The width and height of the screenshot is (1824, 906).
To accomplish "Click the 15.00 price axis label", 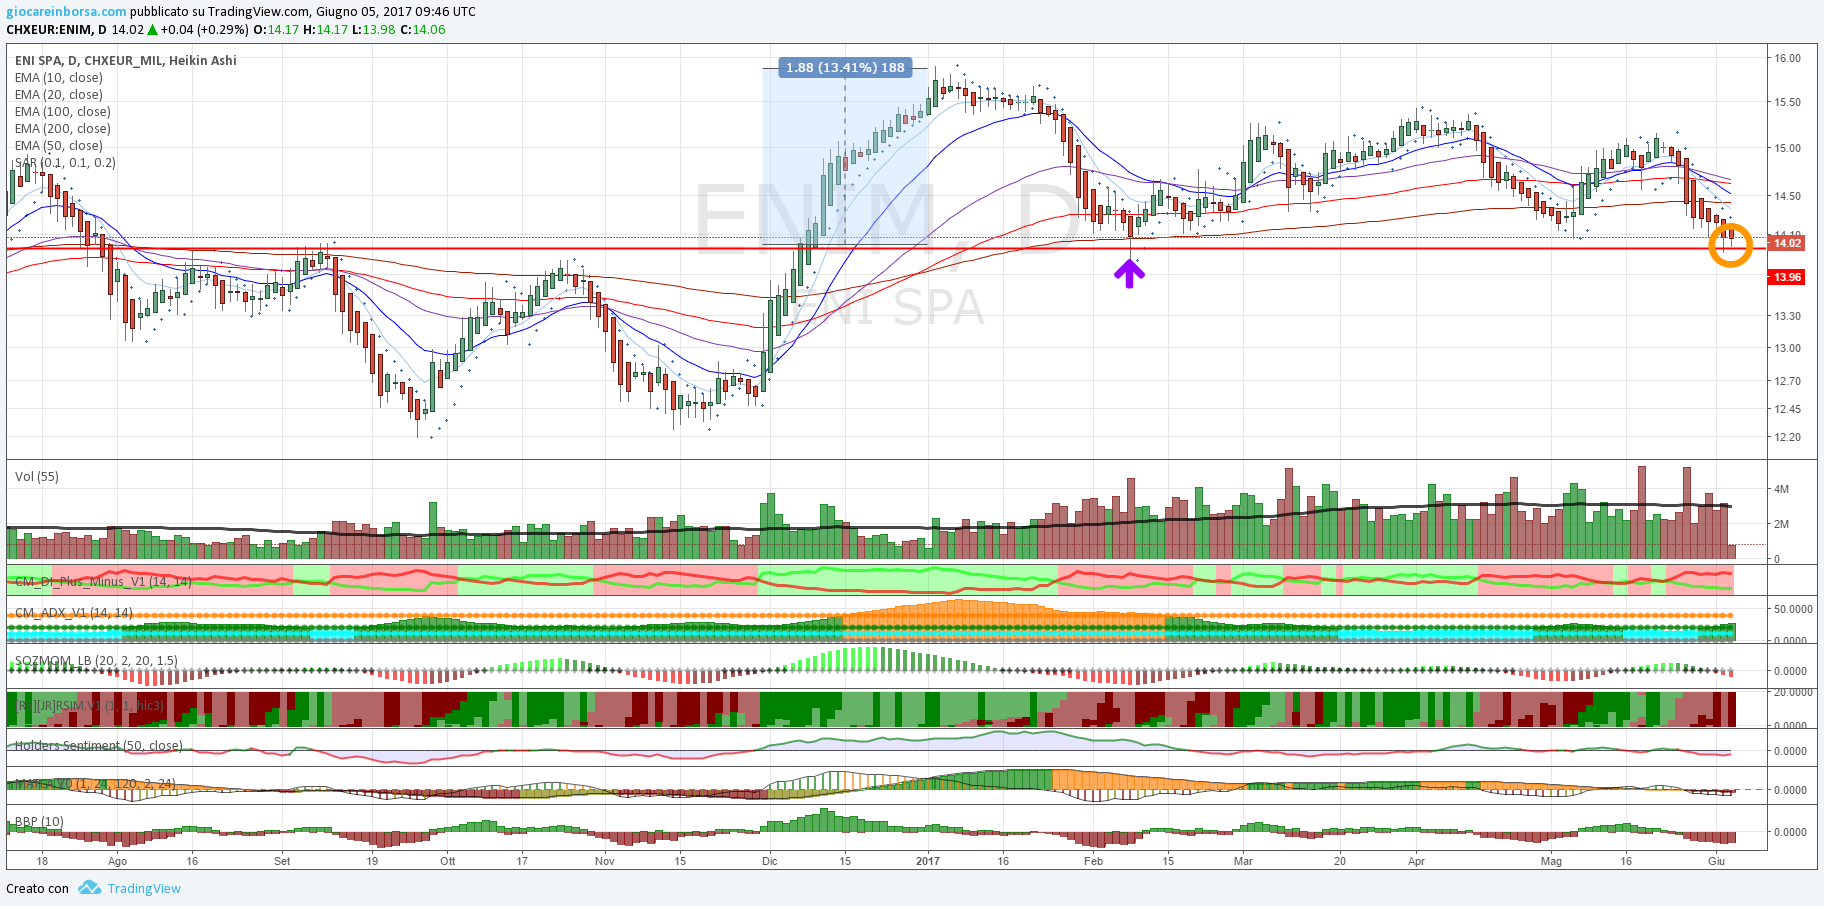I will (x=1787, y=148).
